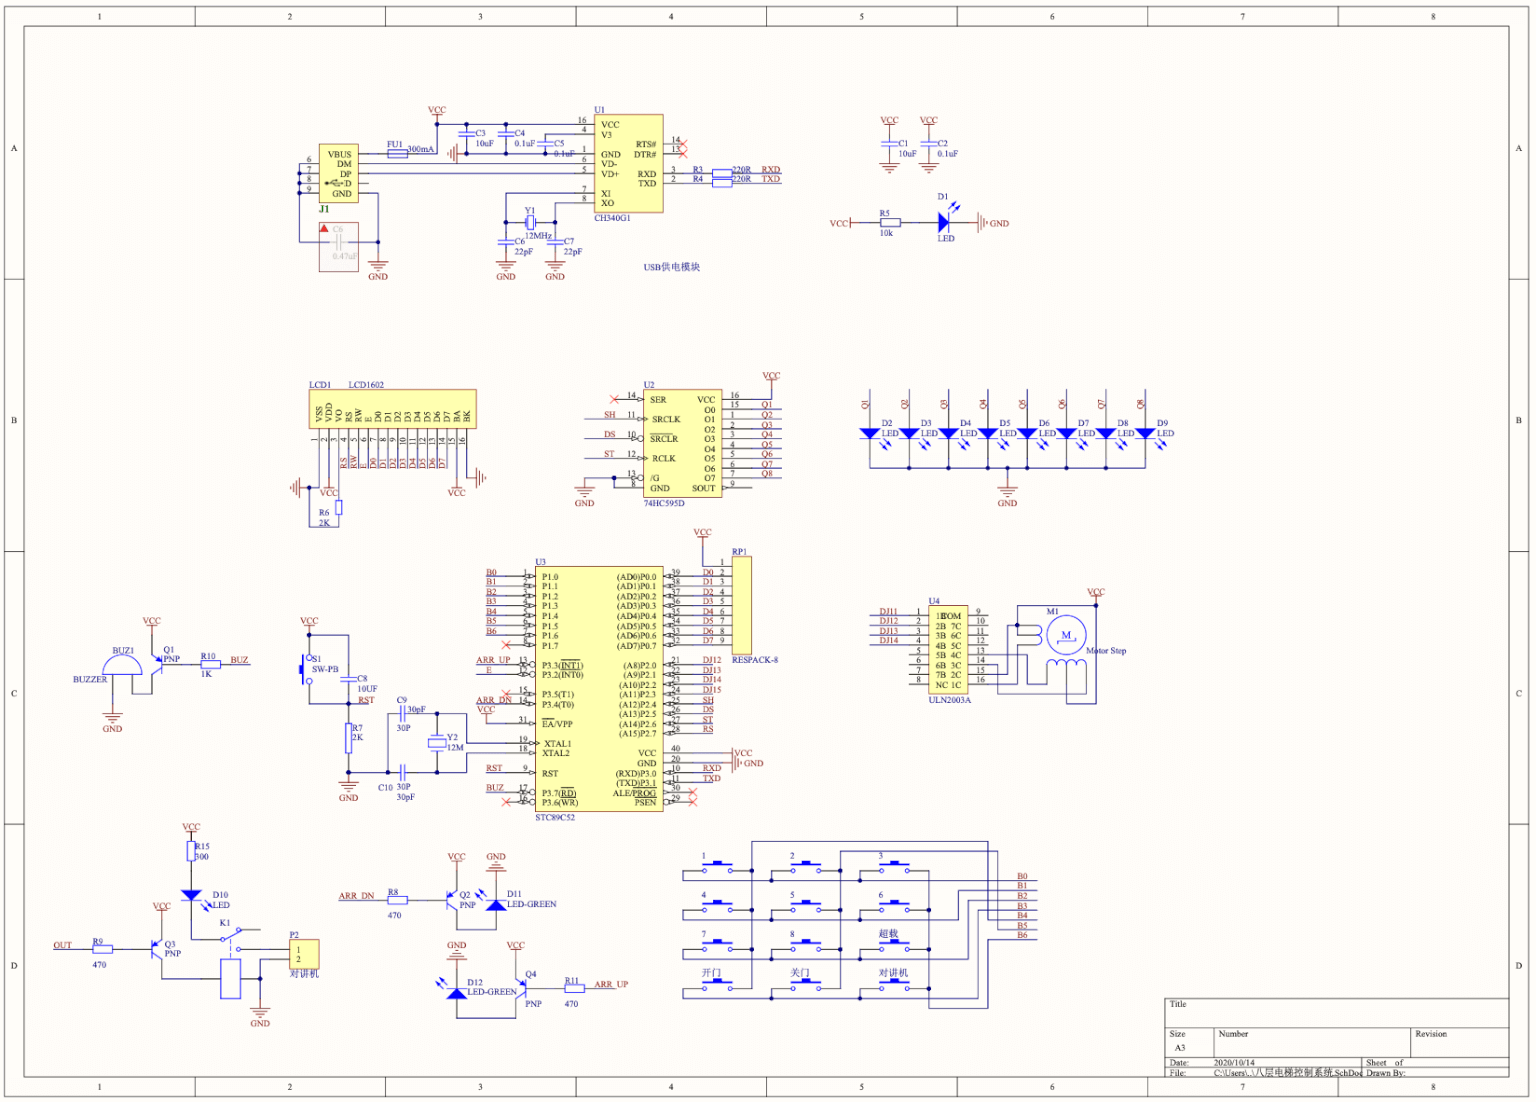The image size is (1536, 1102).
Task: Select keypad pushbutton labeled 1
Action: pos(717,869)
